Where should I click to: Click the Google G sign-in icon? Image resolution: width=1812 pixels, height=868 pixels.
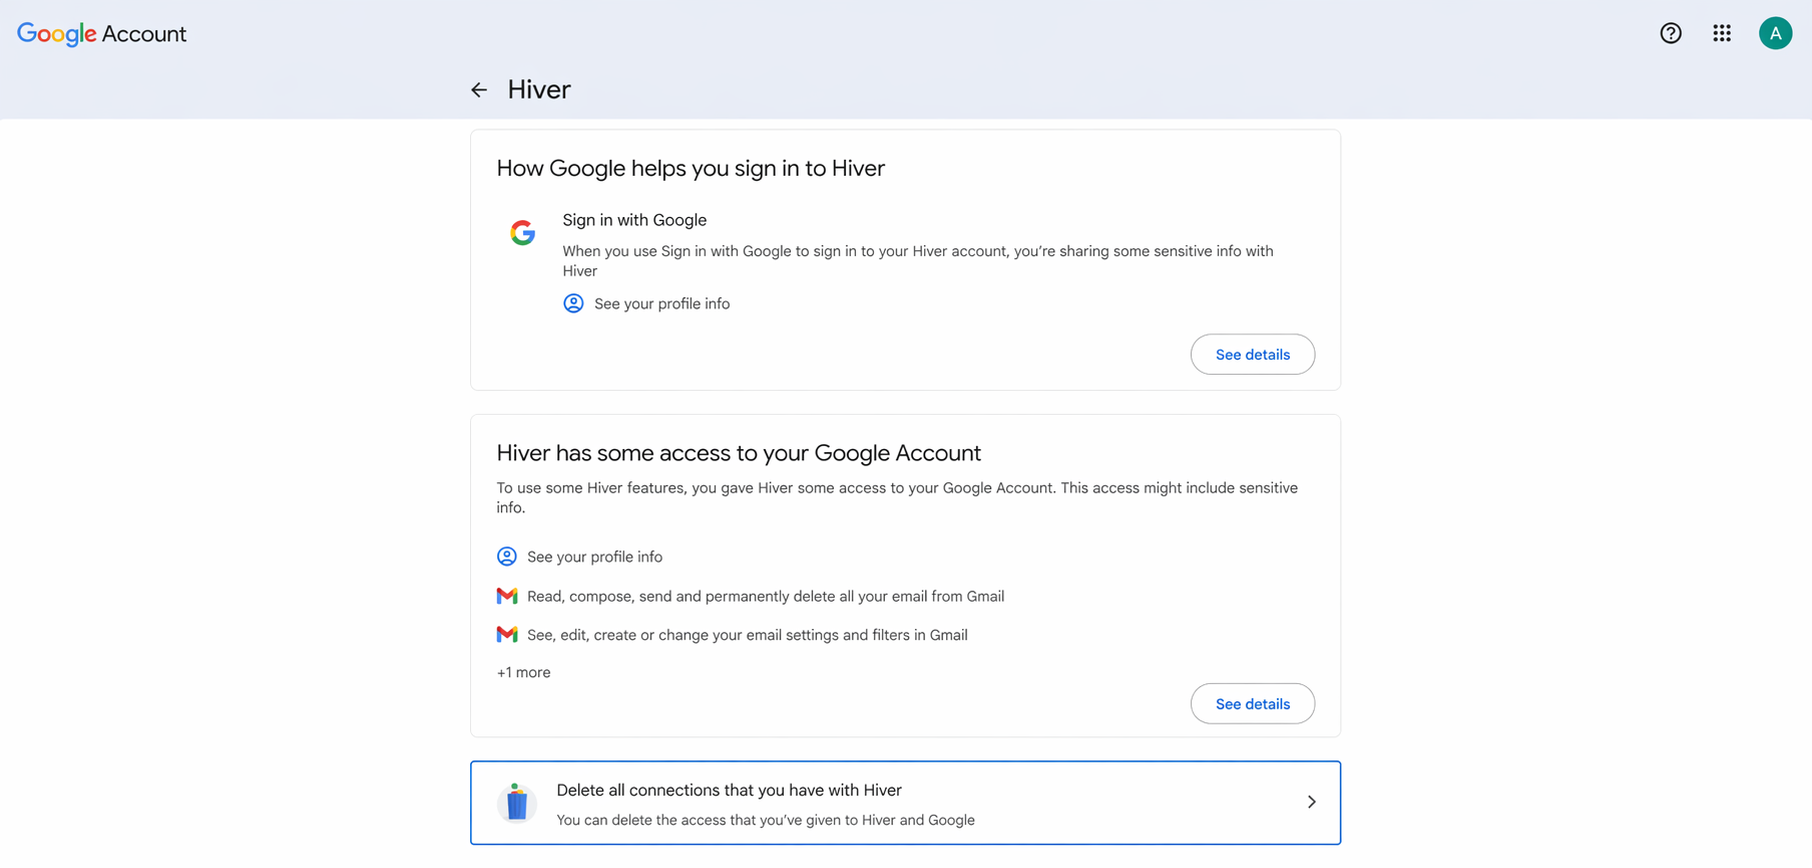[522, 233]
